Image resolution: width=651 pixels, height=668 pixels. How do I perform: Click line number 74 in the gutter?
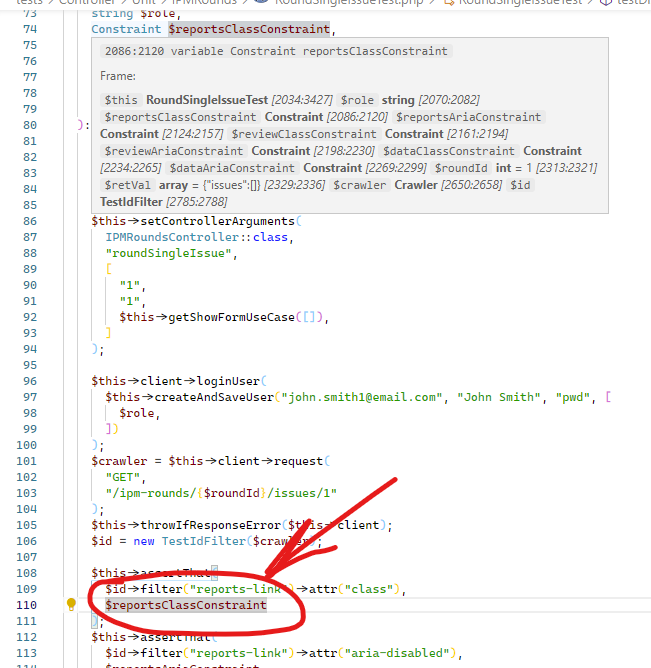tap(30, 29)
